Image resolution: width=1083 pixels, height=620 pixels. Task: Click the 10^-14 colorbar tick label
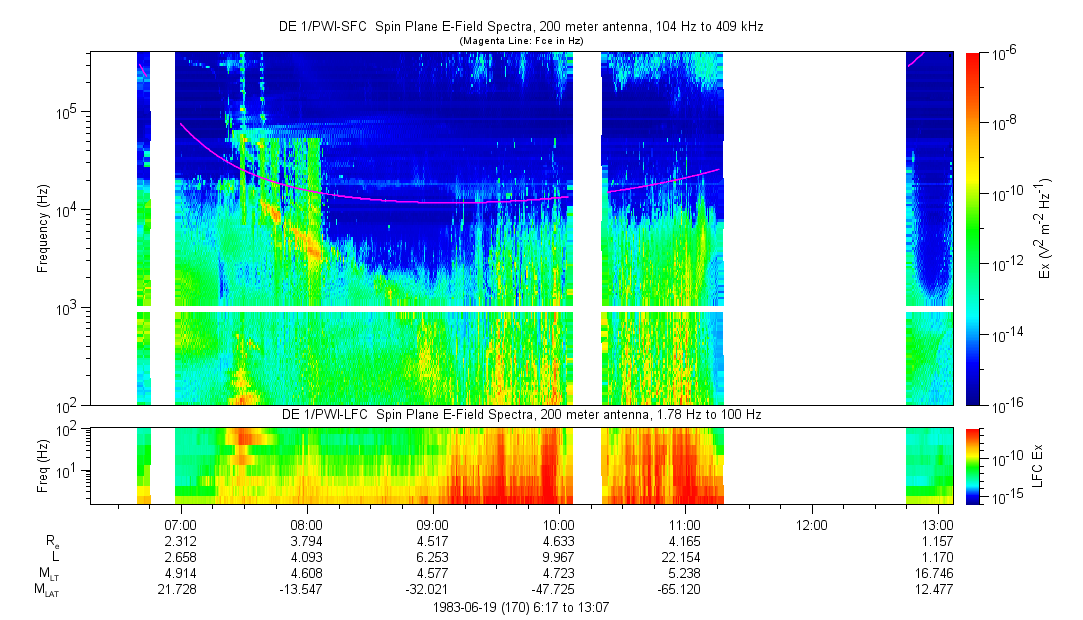[1006, 336]
